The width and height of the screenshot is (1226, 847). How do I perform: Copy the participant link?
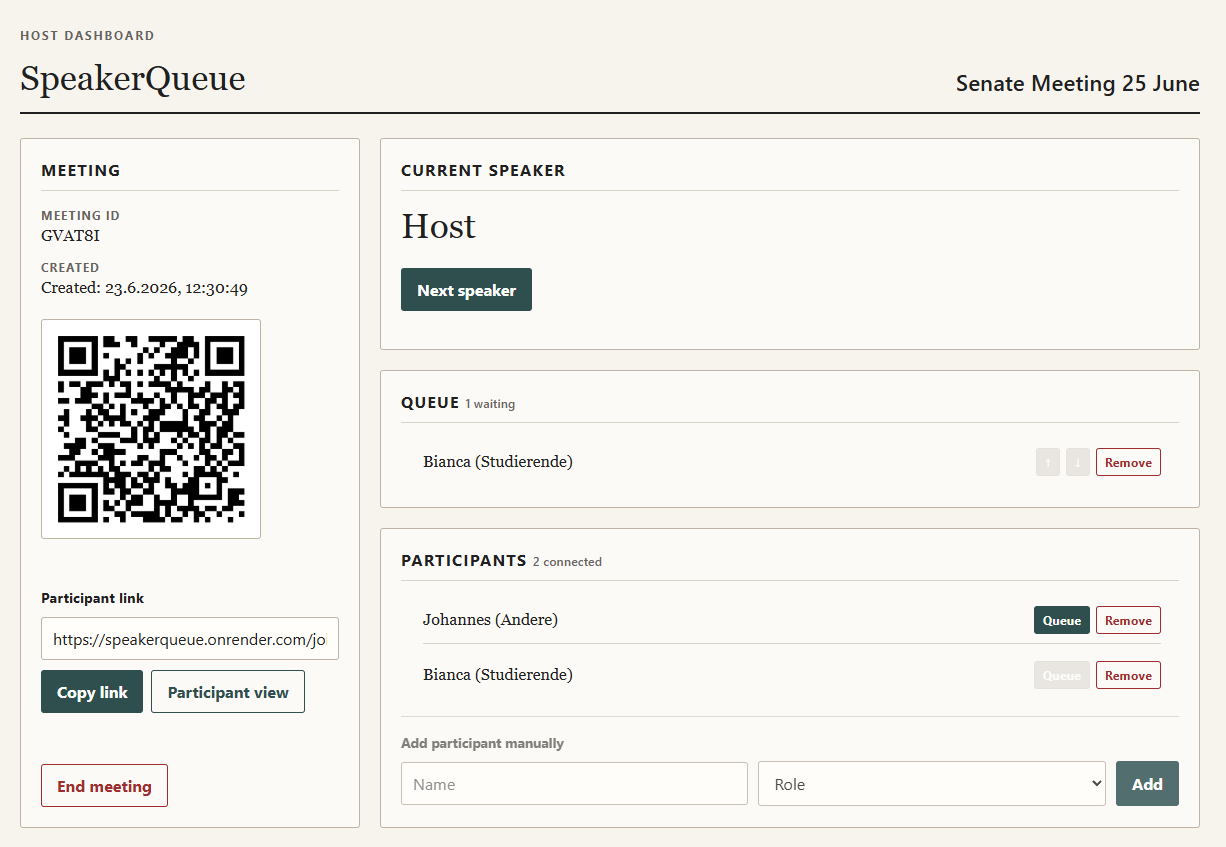[92, 692]
